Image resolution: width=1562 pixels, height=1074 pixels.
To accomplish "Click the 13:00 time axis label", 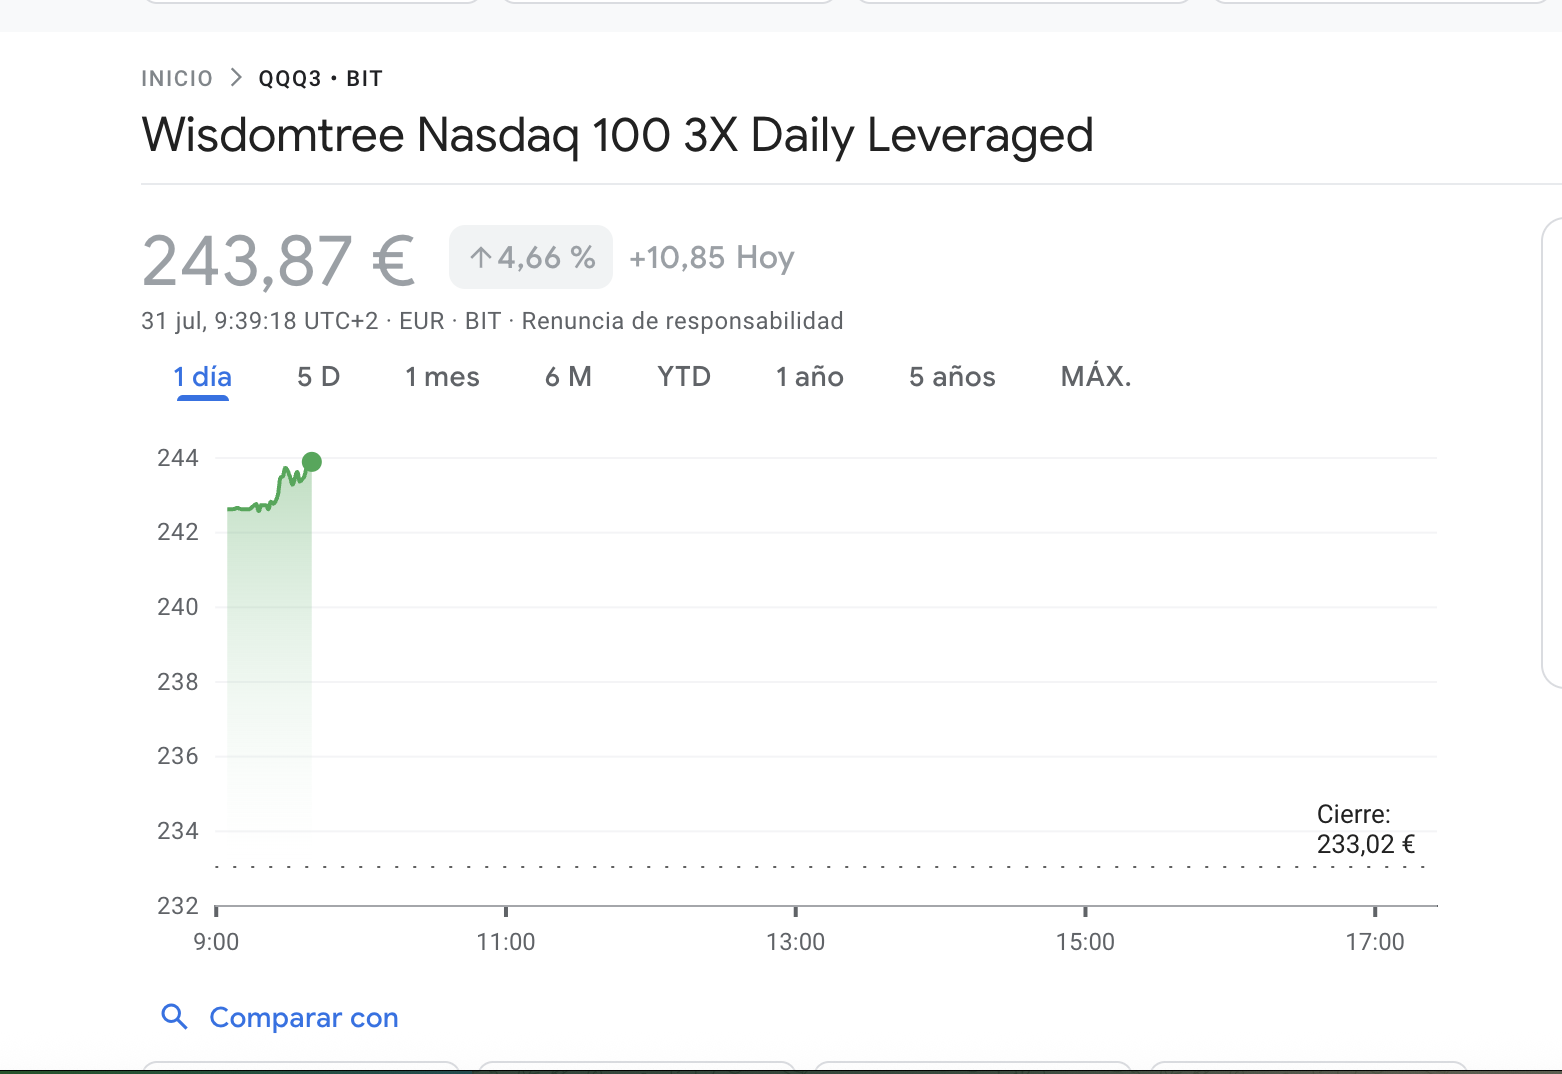I will [x=796, y=942].
